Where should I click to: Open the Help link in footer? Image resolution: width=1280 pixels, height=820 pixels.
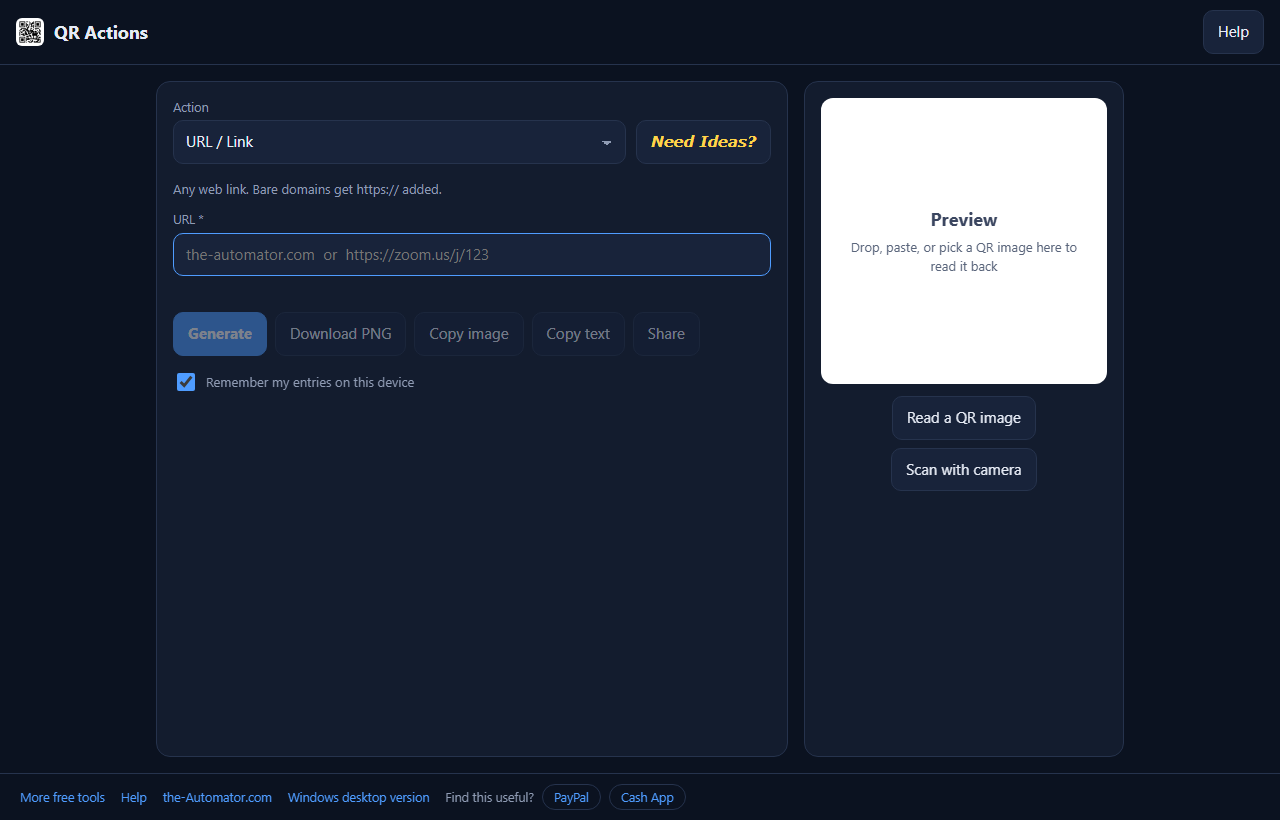tap(134, 798)
